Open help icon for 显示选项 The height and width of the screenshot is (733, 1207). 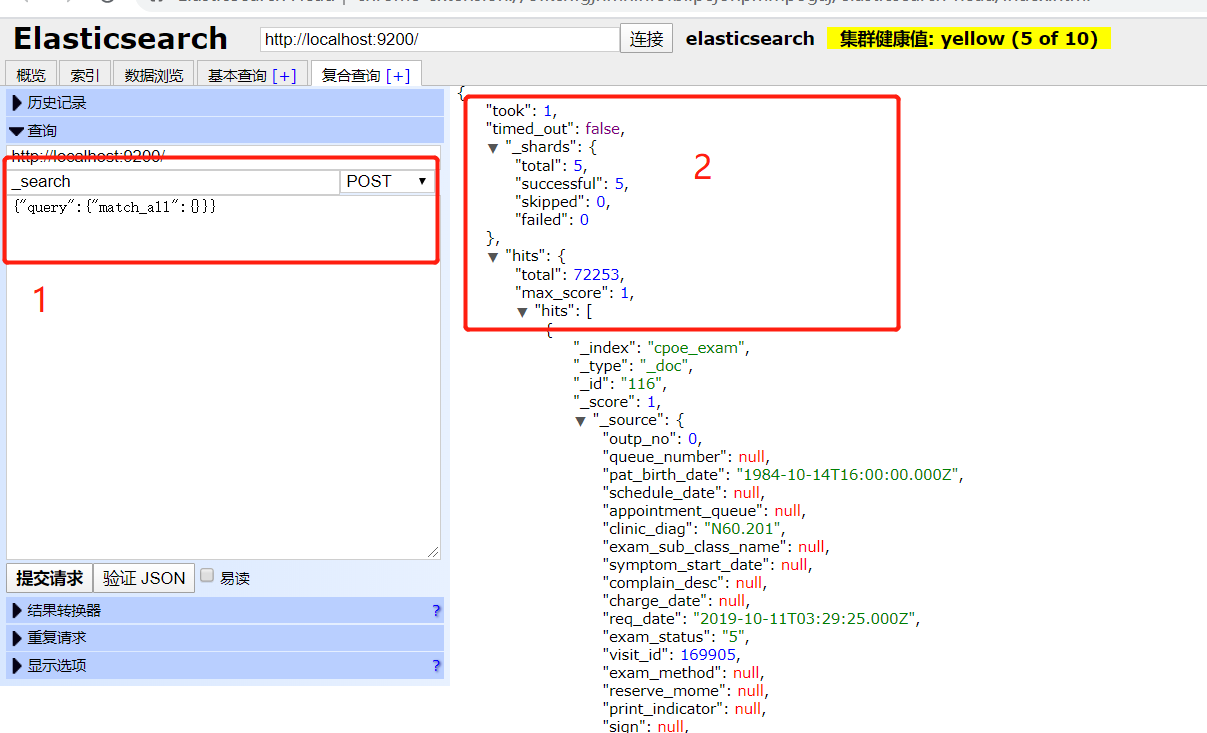click(436, 666)
